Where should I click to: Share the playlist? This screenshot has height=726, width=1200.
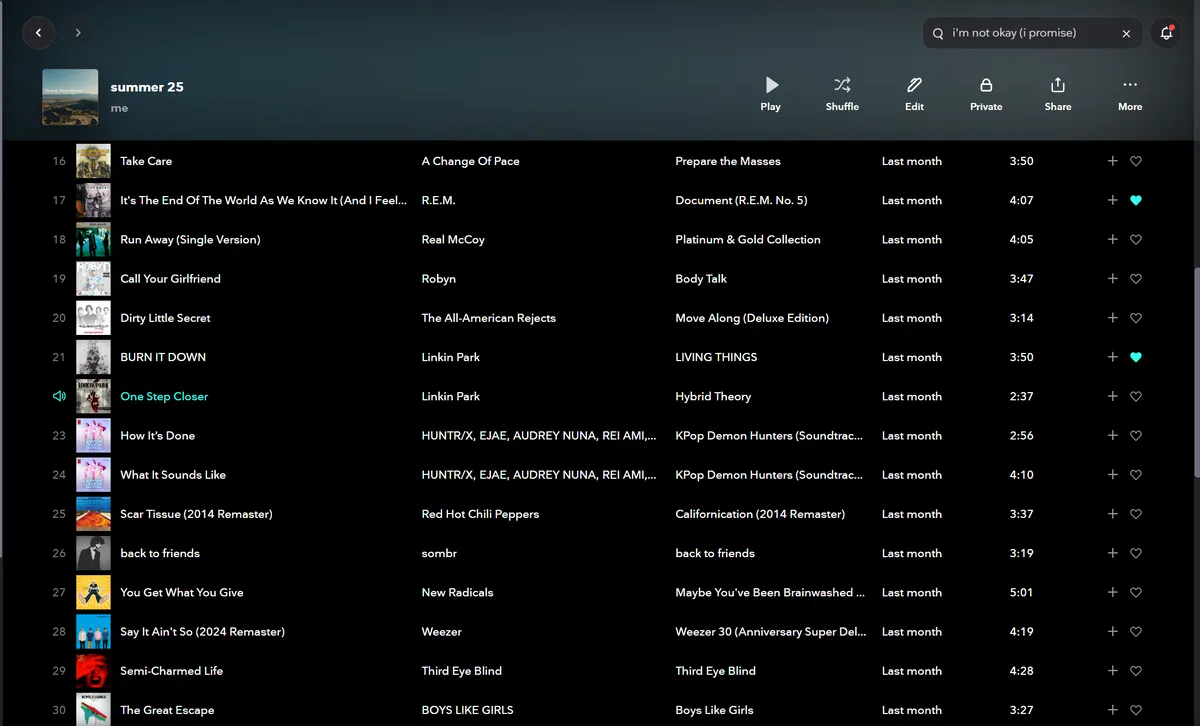coord(1058,94)
